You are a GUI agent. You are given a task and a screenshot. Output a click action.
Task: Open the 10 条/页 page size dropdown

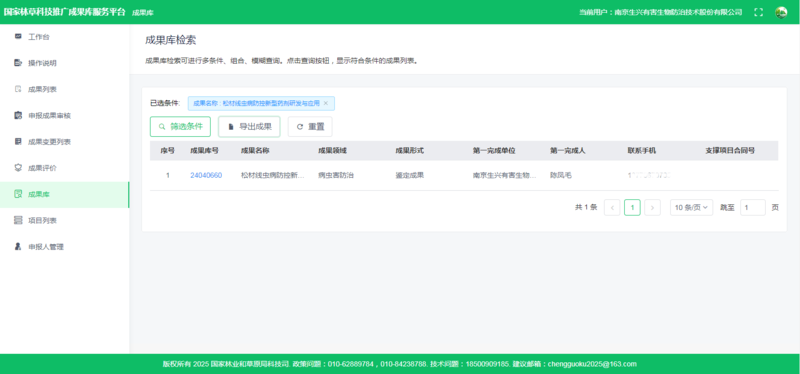[x=691, y=207]
